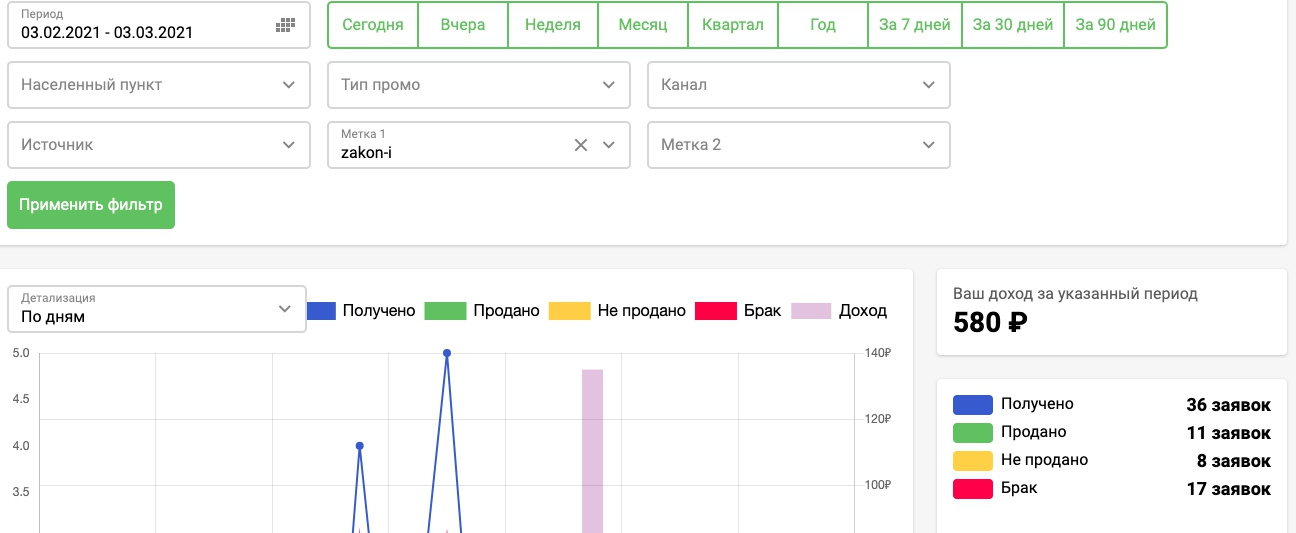Click the blue data point at chart peak
The width and height of the screenshot is (1296, 533).
(447, 353)
